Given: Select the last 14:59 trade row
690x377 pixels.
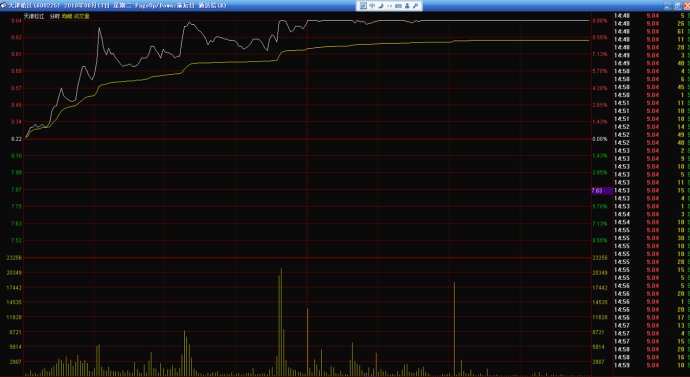Looking at the screenshot, I should [x=651, y=365].
